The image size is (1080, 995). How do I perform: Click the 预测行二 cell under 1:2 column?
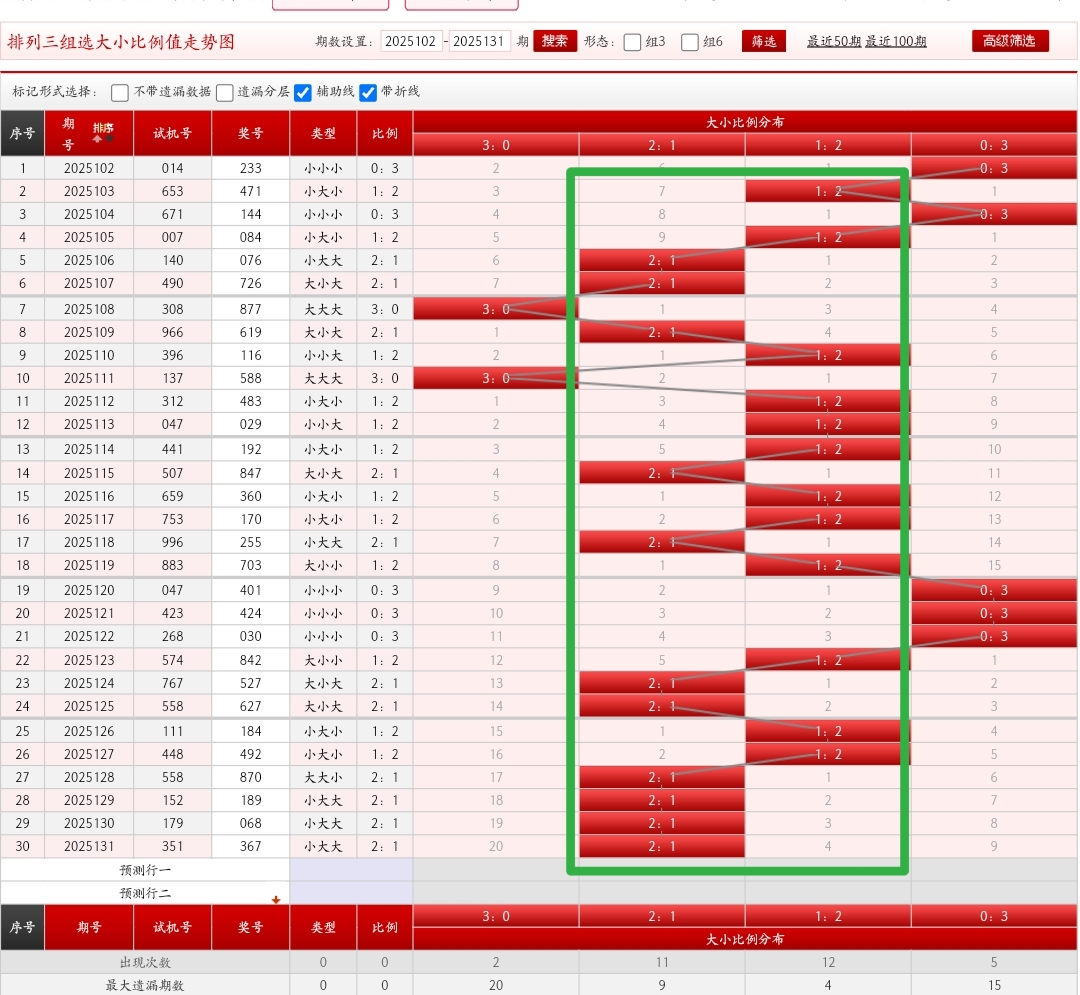tap(827, 892)
